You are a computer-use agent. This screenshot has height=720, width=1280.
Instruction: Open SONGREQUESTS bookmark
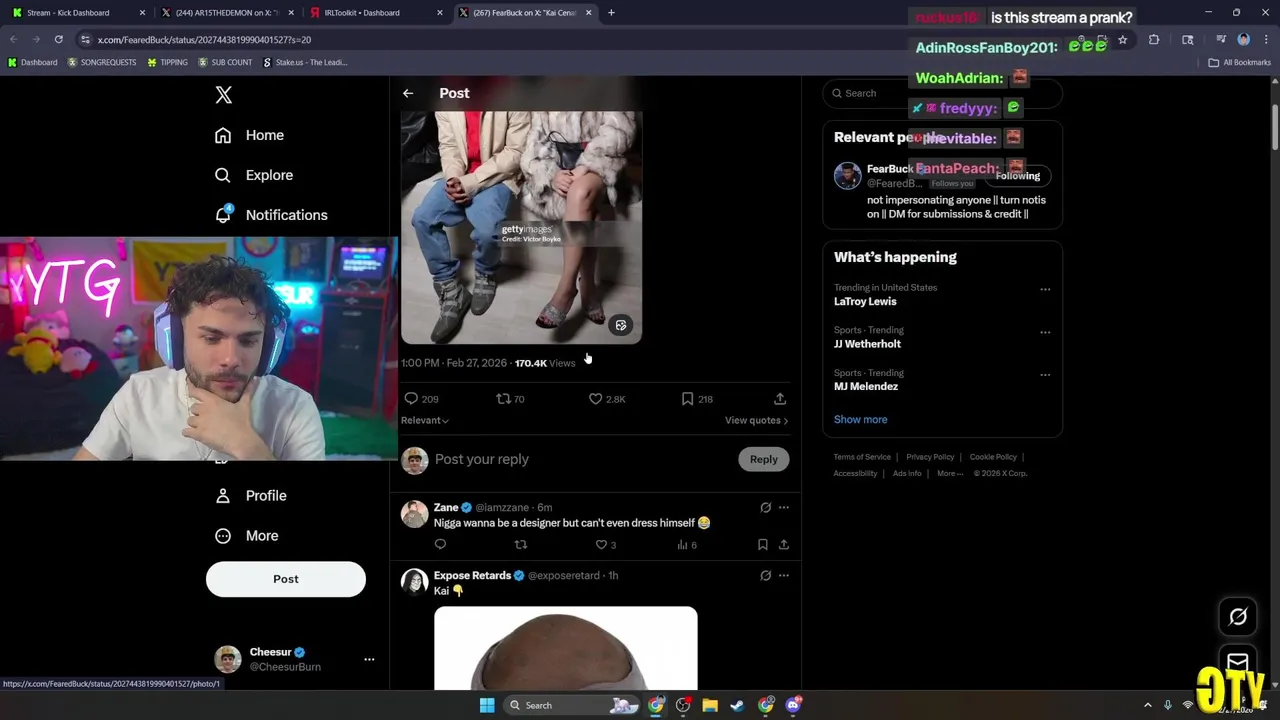point(102,62)
